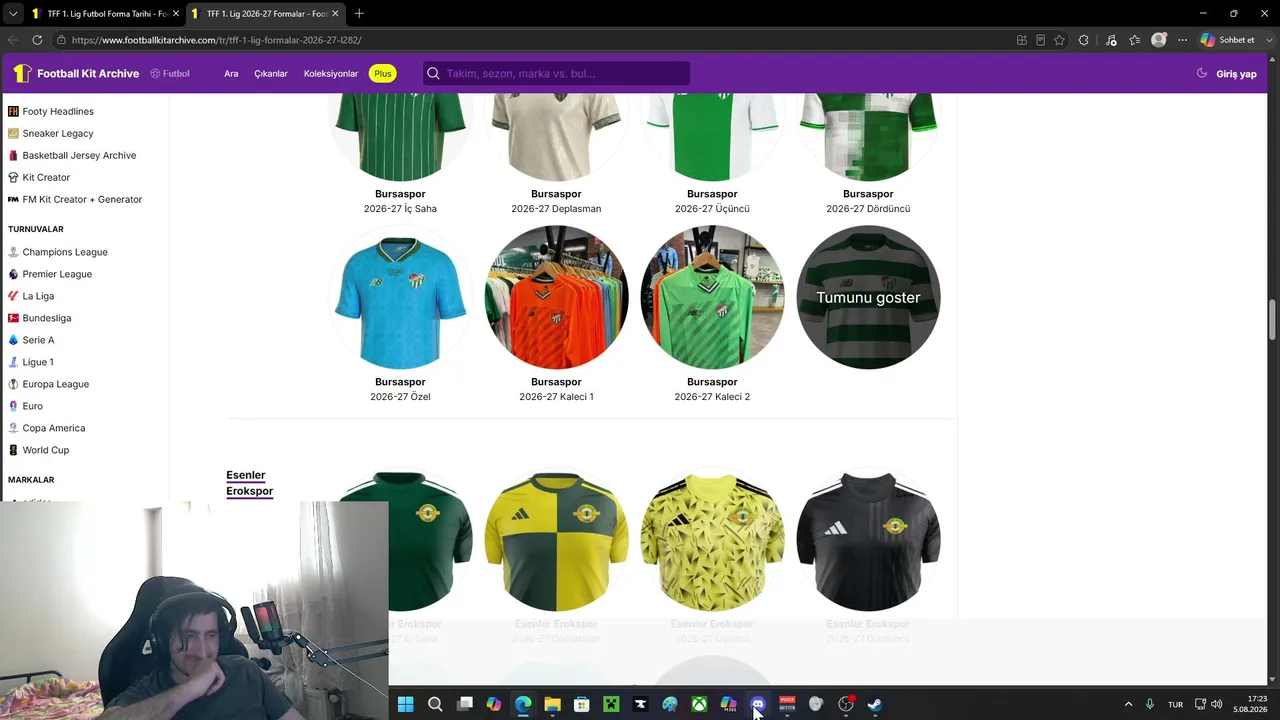Click the Footy Headlines sidebar icon

(x=13, y=111)
